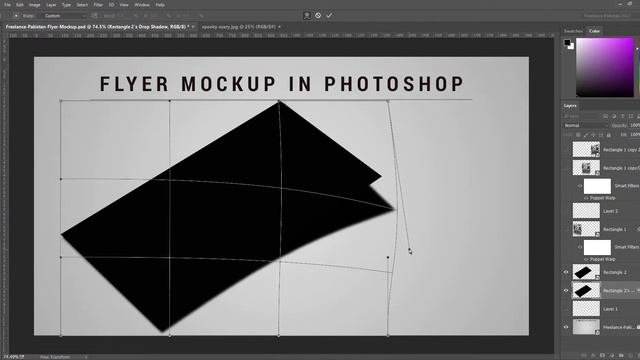Image resolution: width=640 pixels, height=360 pixels.
Task: Toggle the lock all layer icon
Action: (x=609, y=135)
